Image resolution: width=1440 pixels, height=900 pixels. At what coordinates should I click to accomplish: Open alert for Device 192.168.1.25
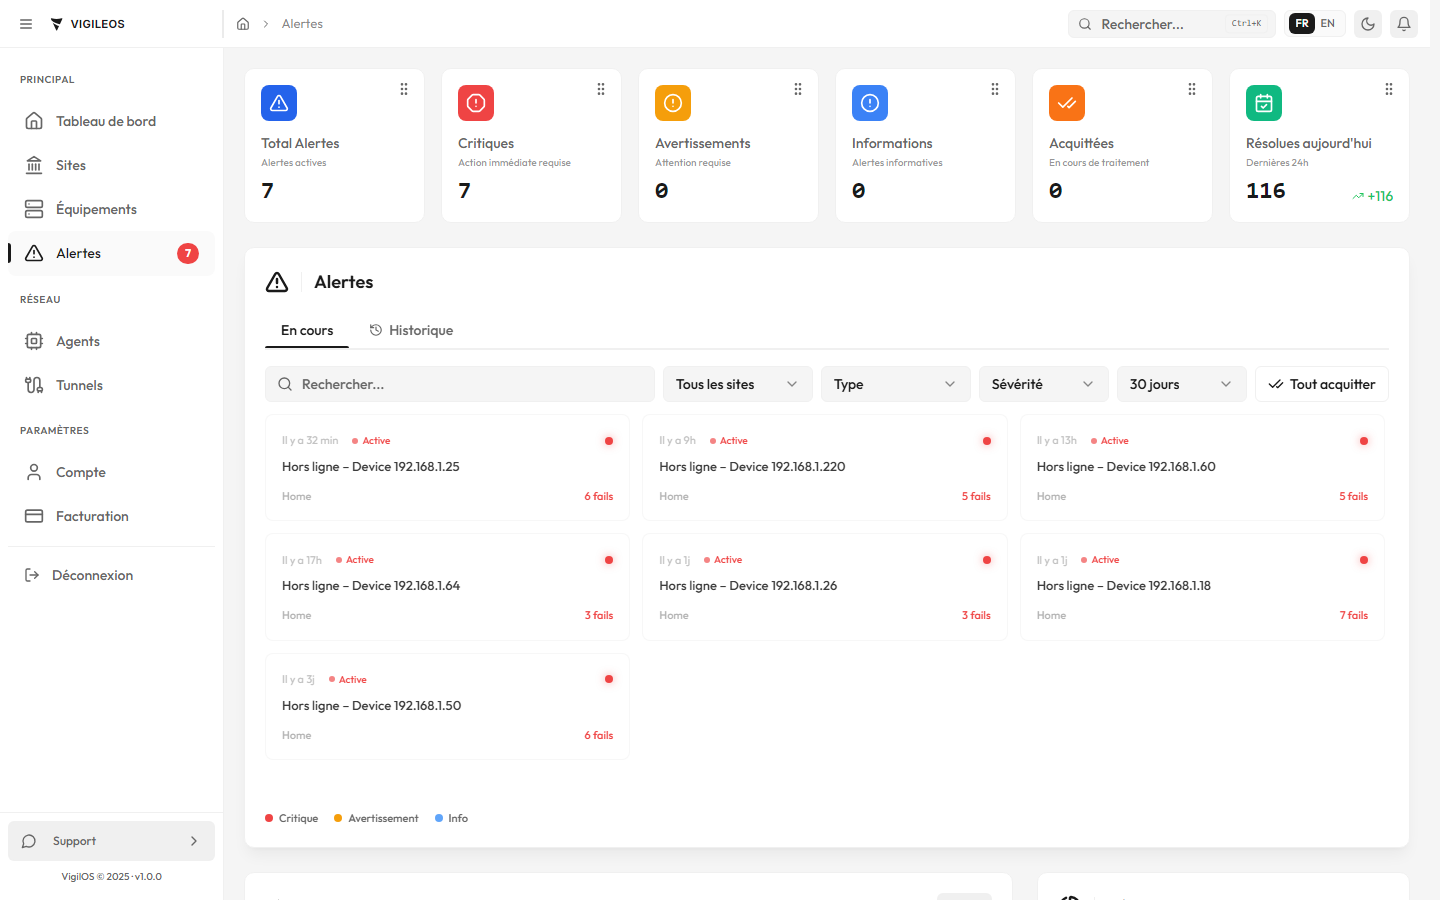tap(447, 468)
